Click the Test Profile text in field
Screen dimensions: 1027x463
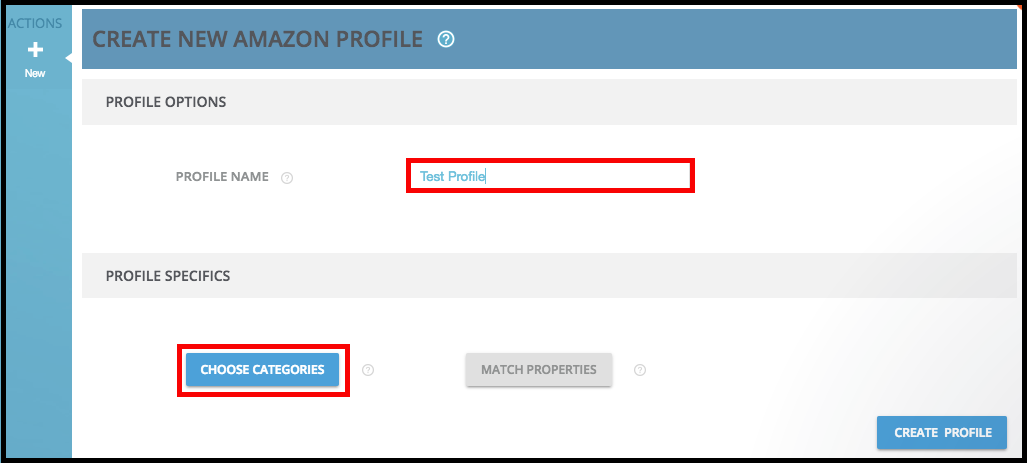452,176
